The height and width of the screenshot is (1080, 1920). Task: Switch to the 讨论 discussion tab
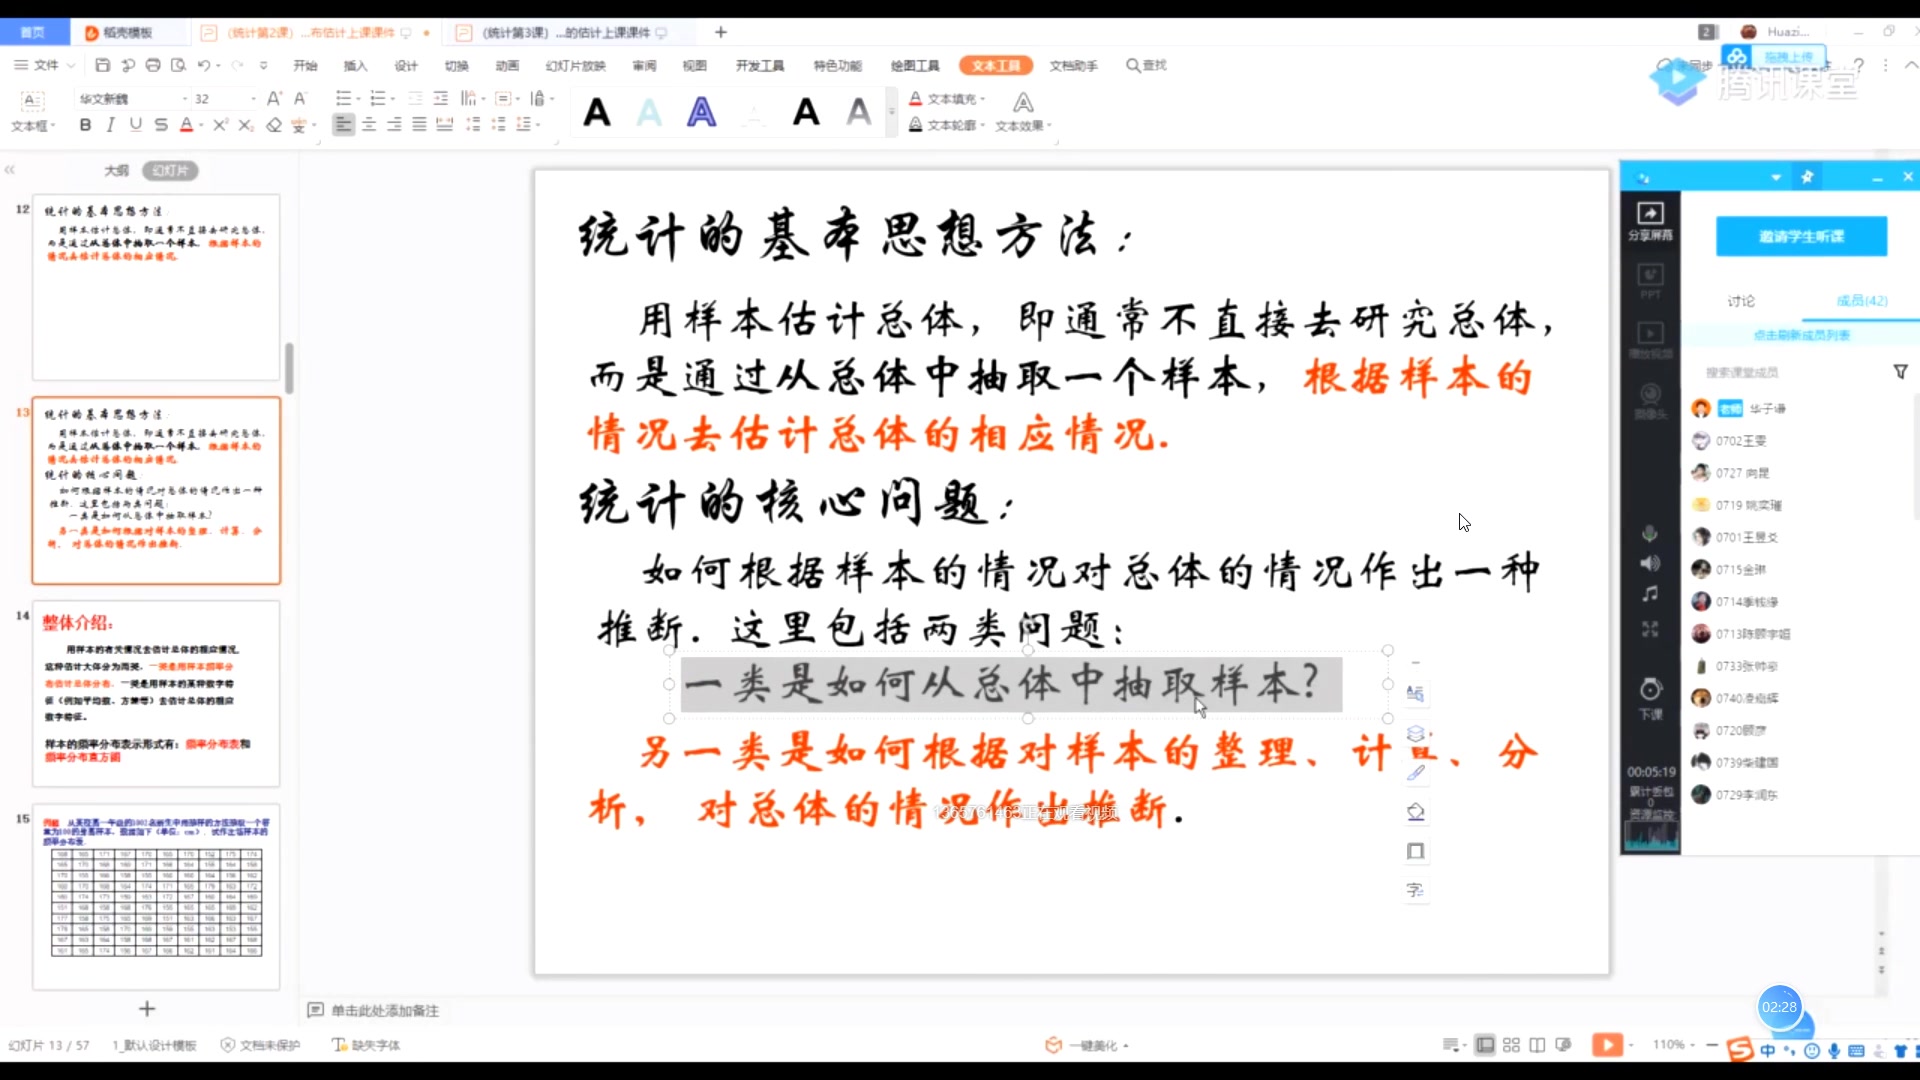click(1740, 300)
